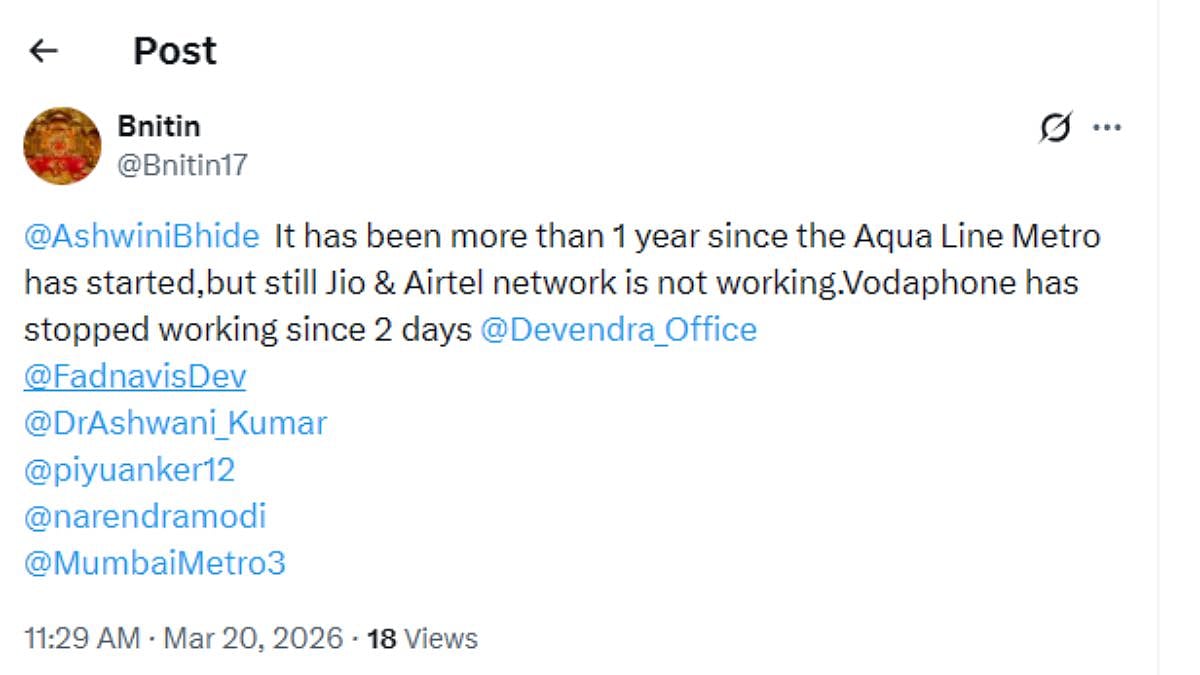Go to the @MumbaiMetro3 mention

click(155, 563)
